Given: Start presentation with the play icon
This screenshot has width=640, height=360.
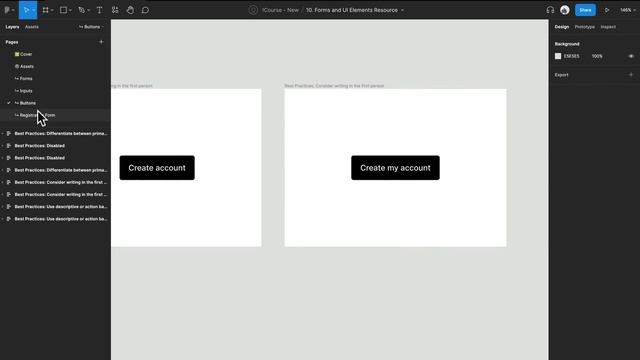Looking at the screenshot, I should tap(607, 10).
